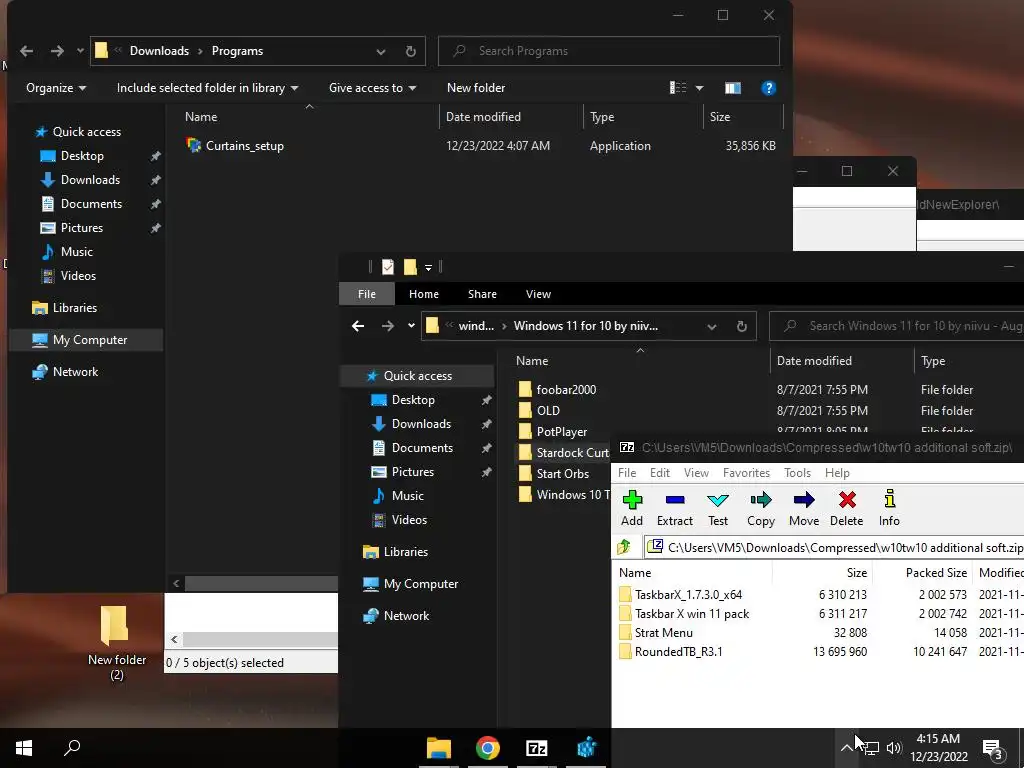Open the 7-Zip Edit menu
1024x768 pixels.
coord(660,473)
